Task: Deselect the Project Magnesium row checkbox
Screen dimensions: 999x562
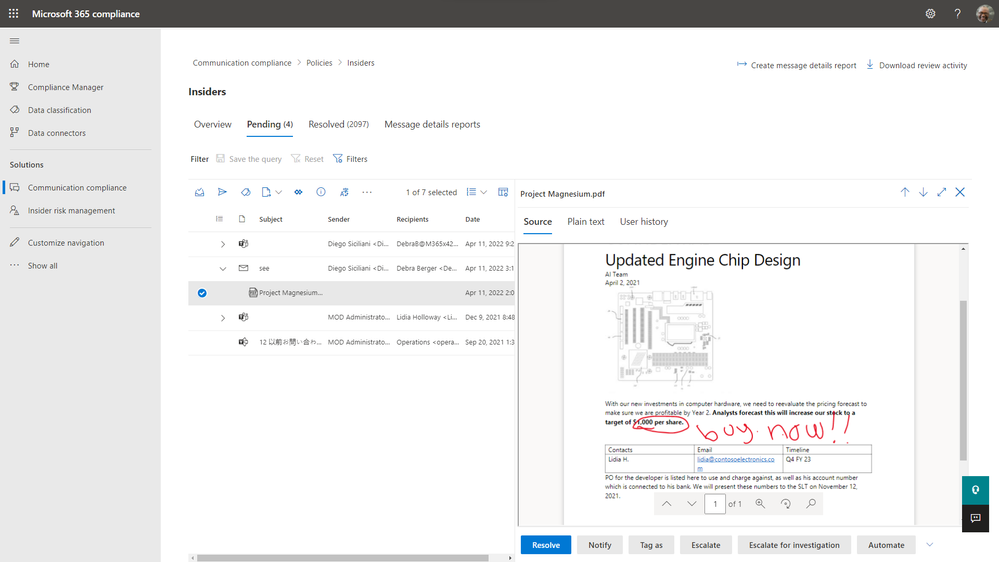Action: [x=202, y=293]
